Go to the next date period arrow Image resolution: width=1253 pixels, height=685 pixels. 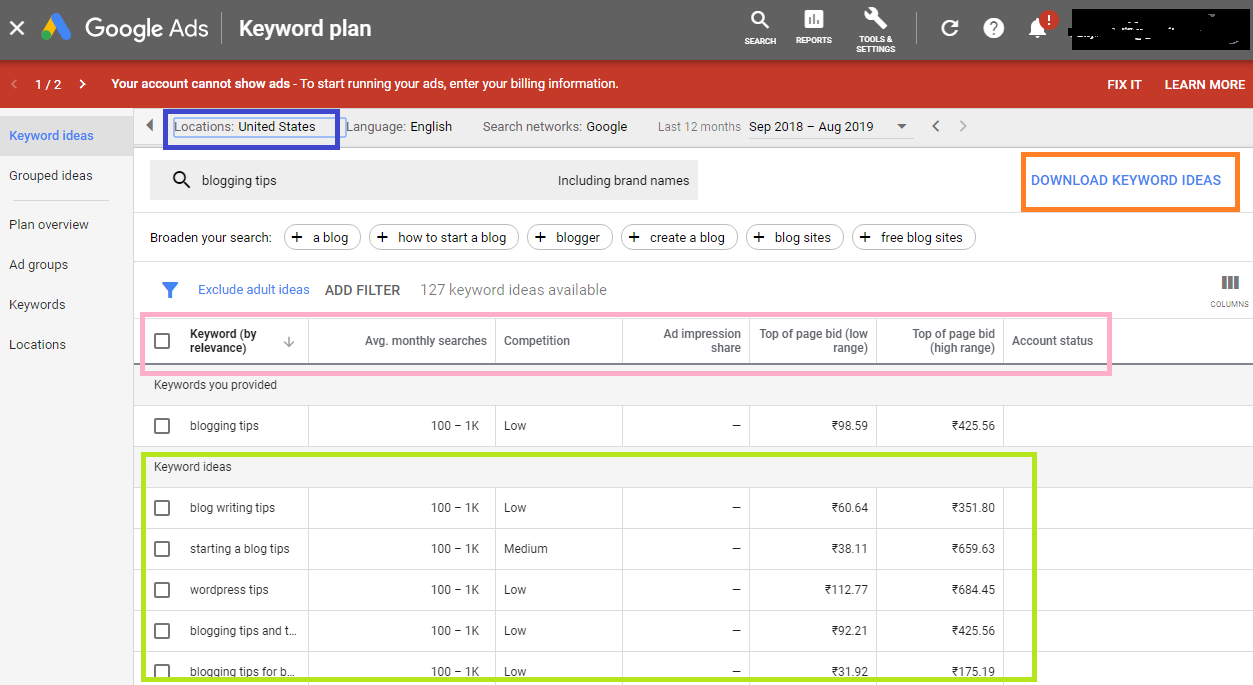(963, 126)
